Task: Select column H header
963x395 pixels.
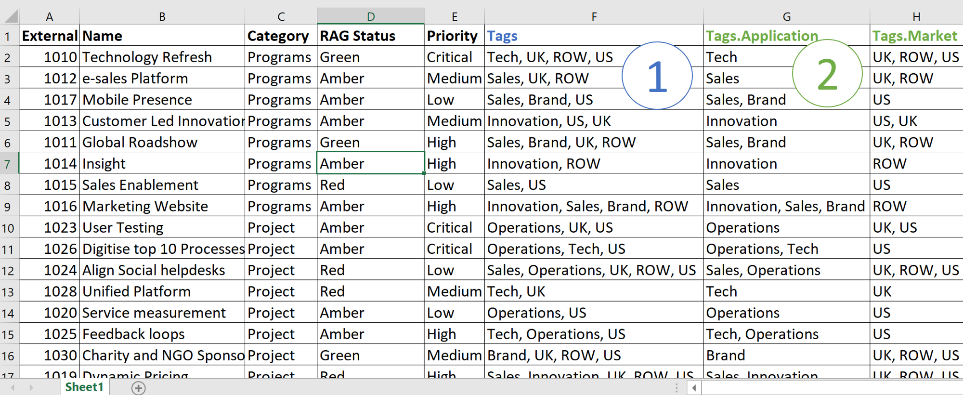Action: 916,17
